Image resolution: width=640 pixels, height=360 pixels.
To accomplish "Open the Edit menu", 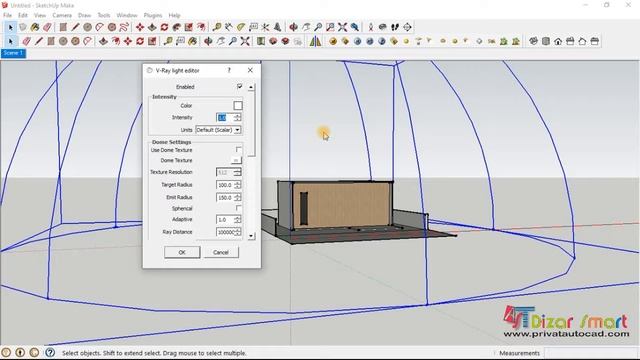I will point(23,15).
